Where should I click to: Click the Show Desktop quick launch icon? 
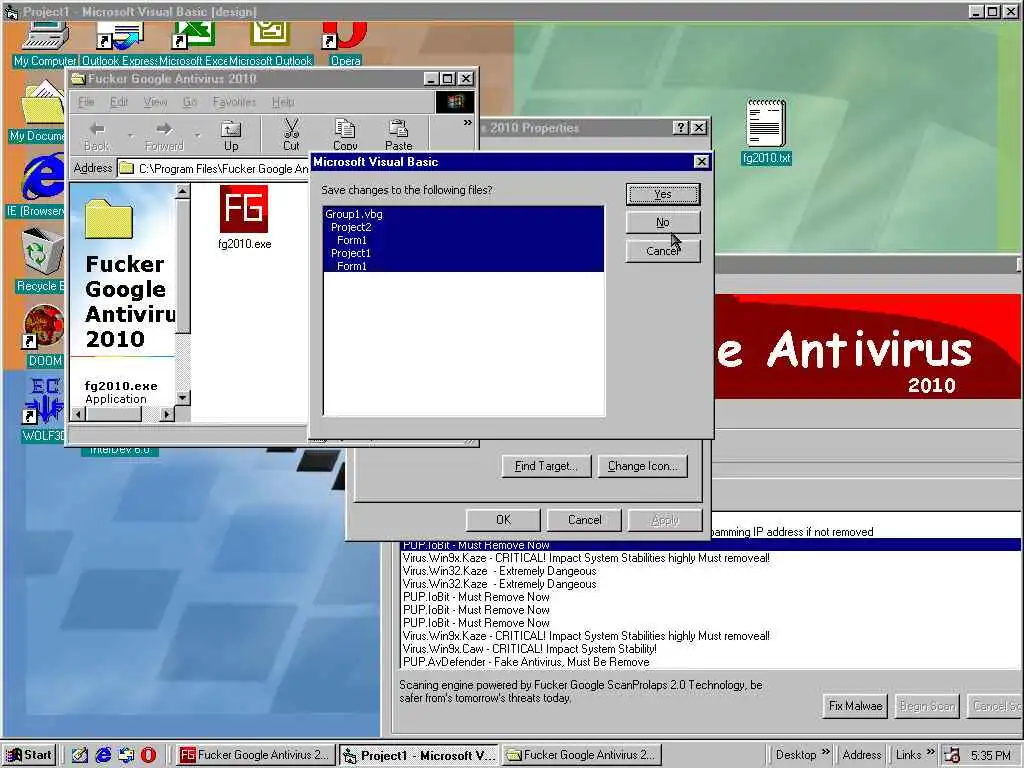pyautogui.click(x=80, y=755)
